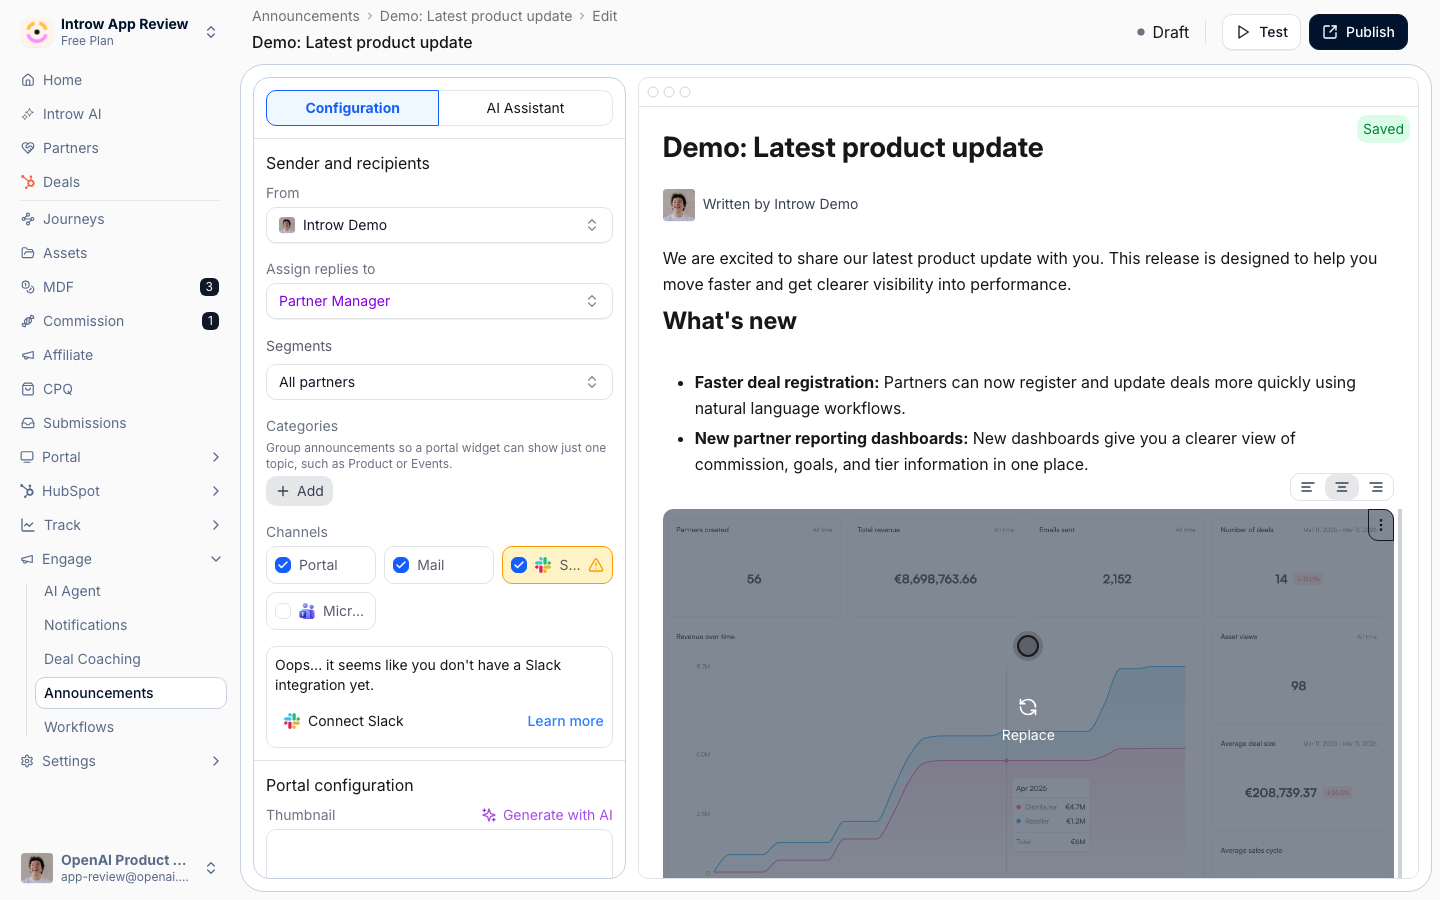1440x900 pixels.
Task: Open the Journeys sidebar icon
Action: click(x=28, y=219)
